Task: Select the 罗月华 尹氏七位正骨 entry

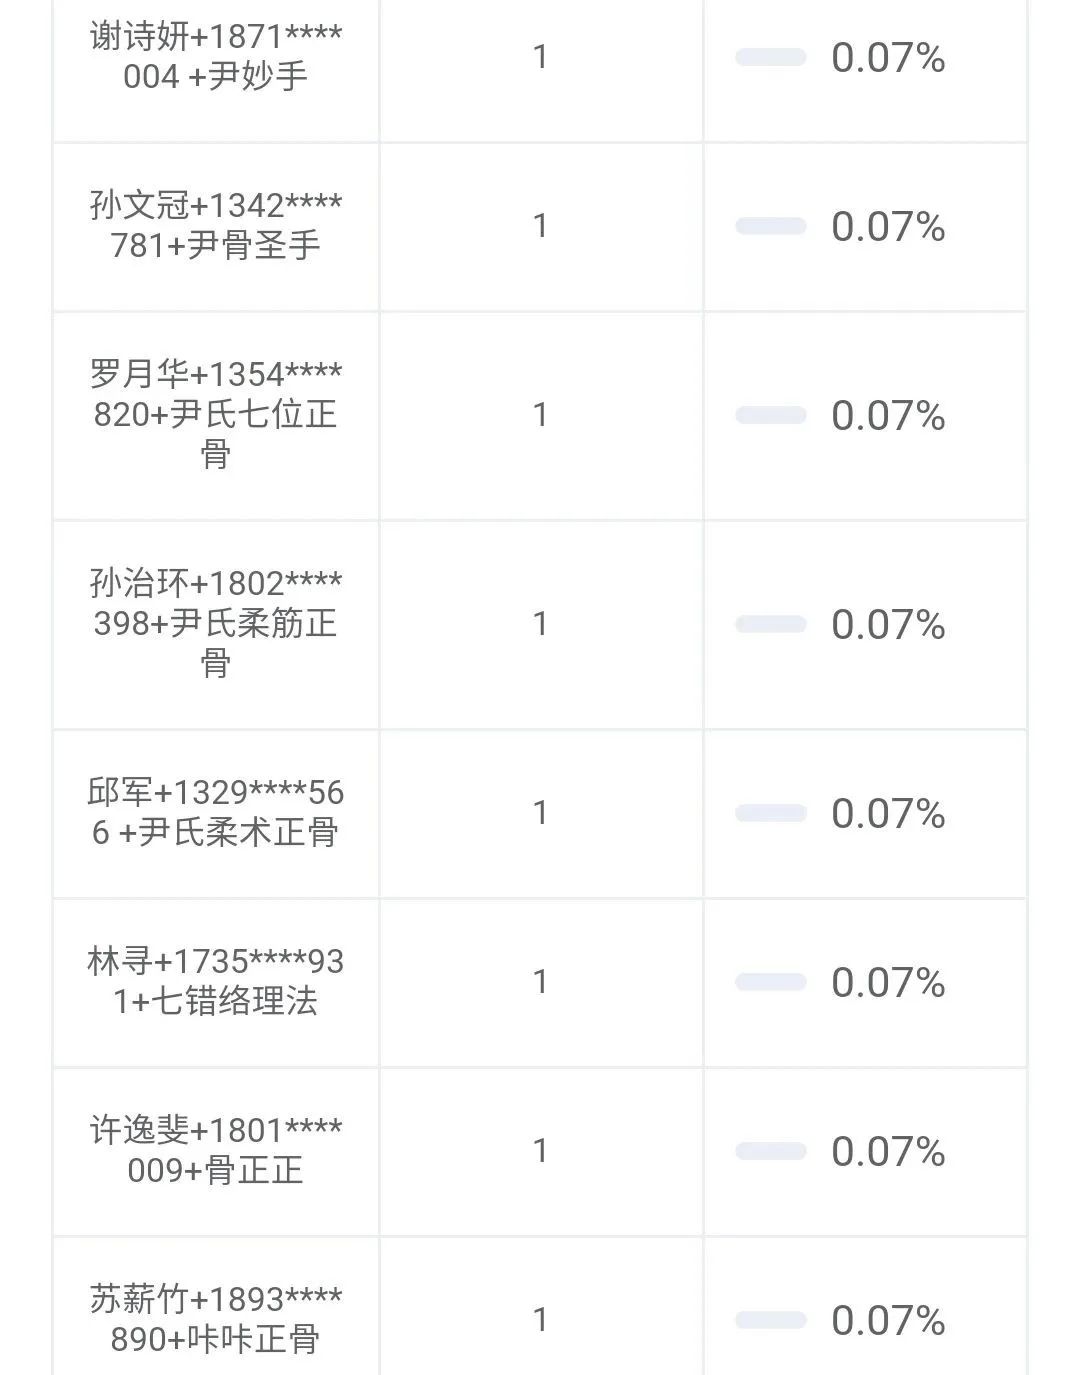Action: point(215,414)
